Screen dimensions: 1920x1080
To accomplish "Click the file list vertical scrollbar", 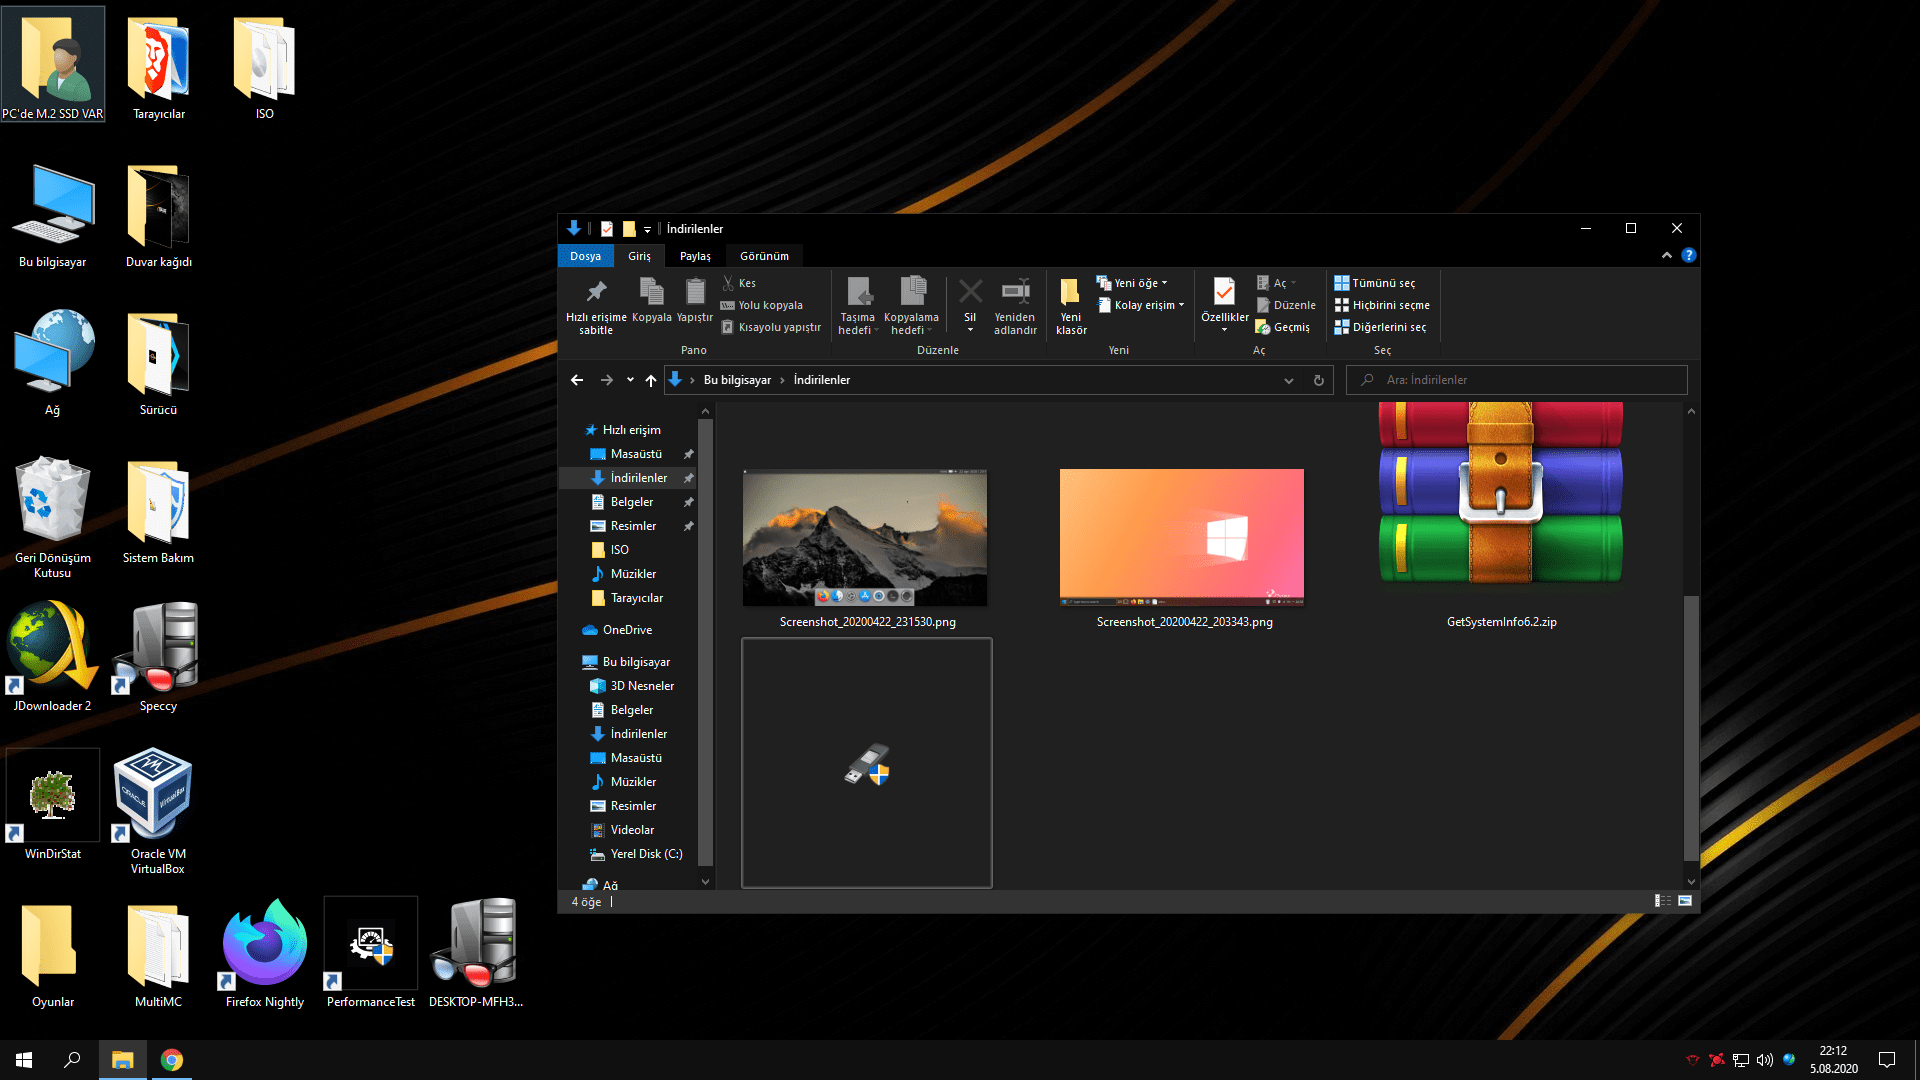I will pyautogui.click(x=1691, y=727).
